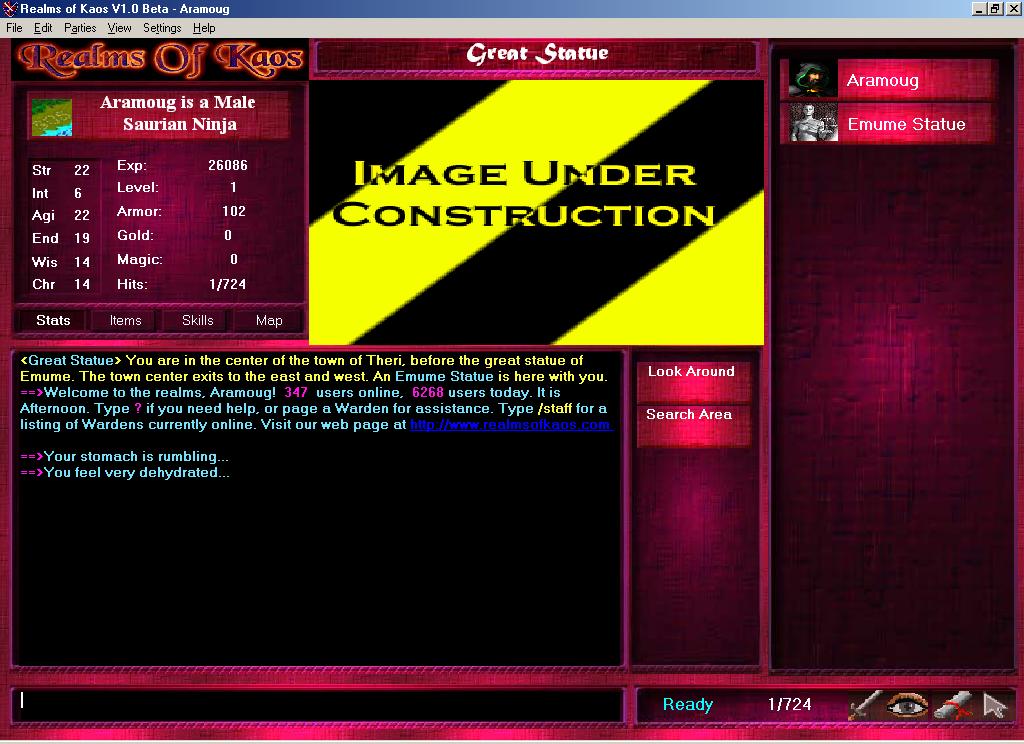
Task: Click the gray arrow pointer icon
Action: [995, 706]
